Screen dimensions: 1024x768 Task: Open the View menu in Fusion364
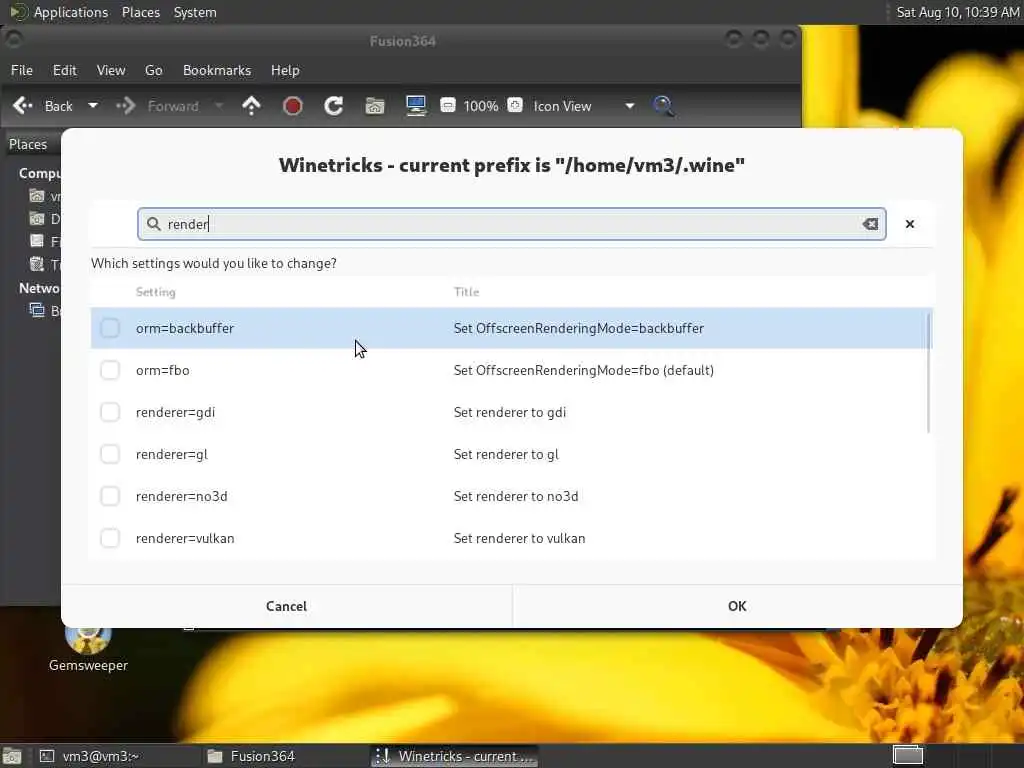point(111,70)
